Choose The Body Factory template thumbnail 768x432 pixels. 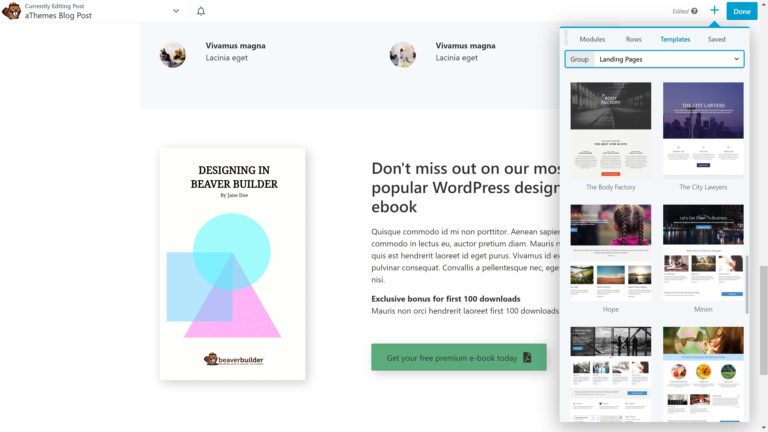click(x=611, y=130)
